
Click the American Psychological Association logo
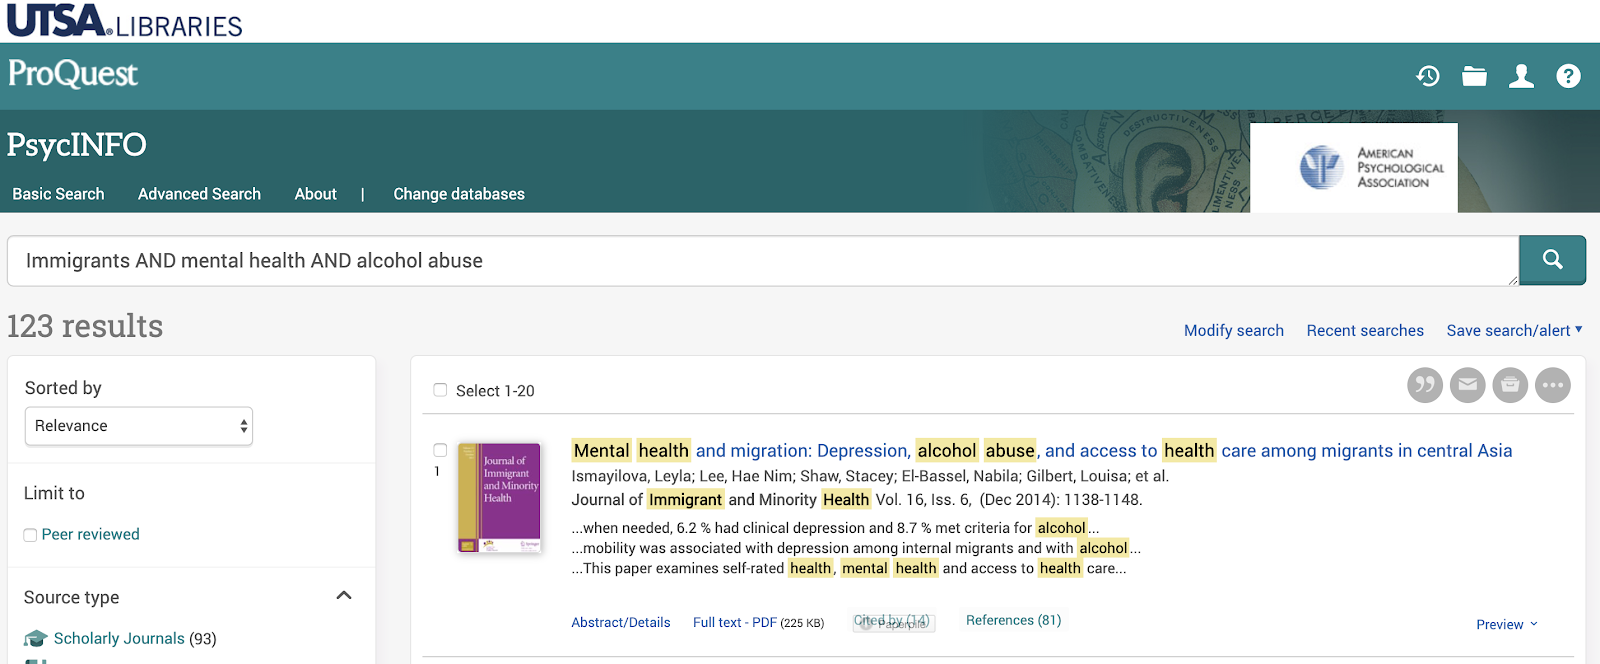1354,167
